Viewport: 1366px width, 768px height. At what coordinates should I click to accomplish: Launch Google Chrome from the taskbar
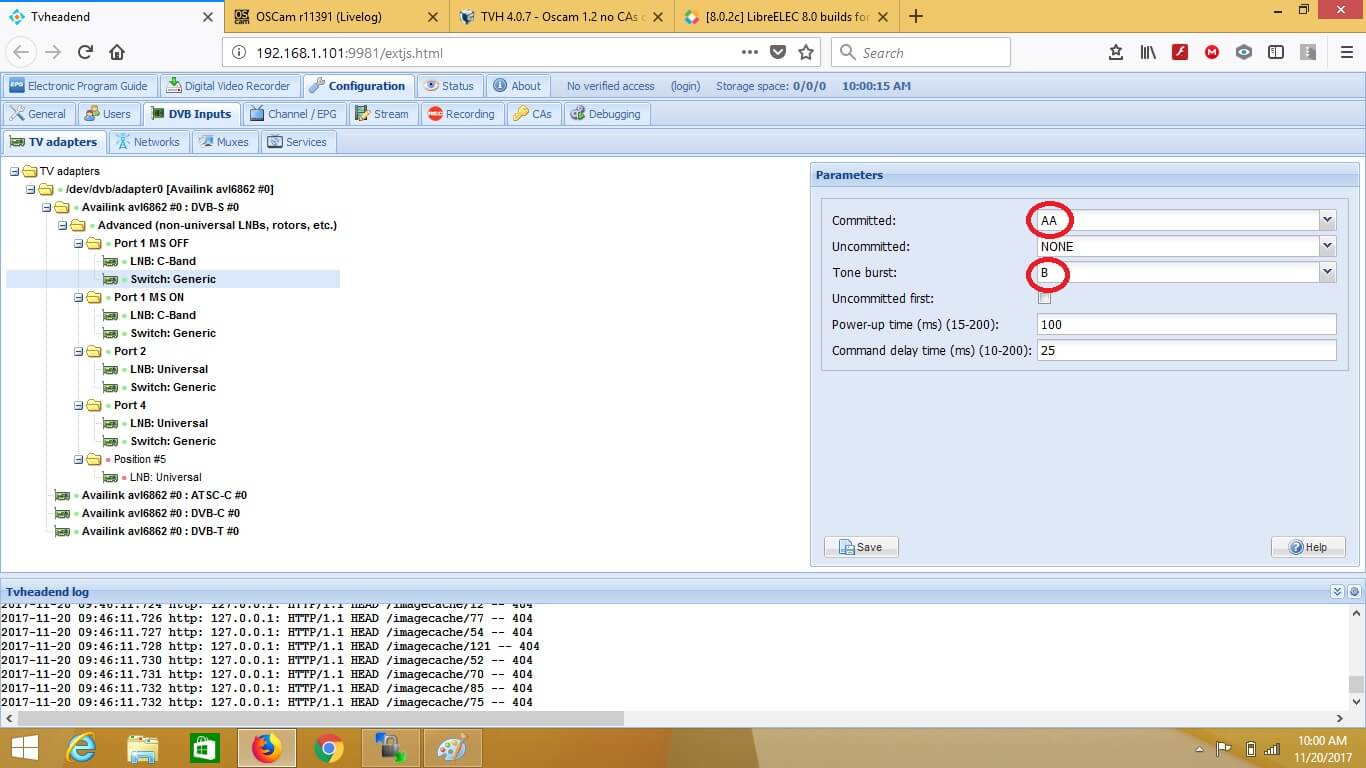coord(328,748)
